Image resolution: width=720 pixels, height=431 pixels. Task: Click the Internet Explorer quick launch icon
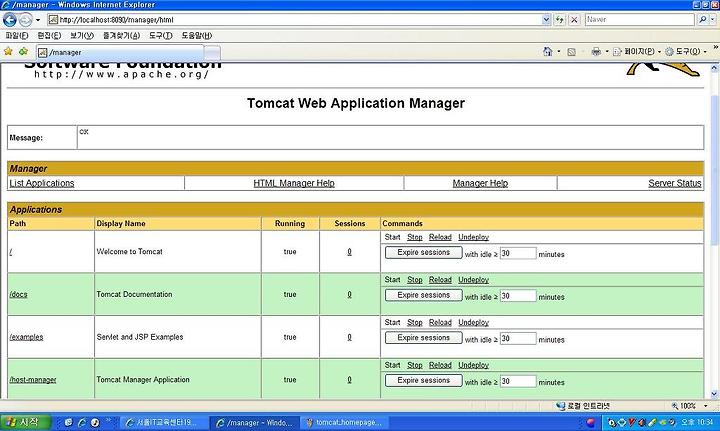pyautogui.click(x=82, y=423)
